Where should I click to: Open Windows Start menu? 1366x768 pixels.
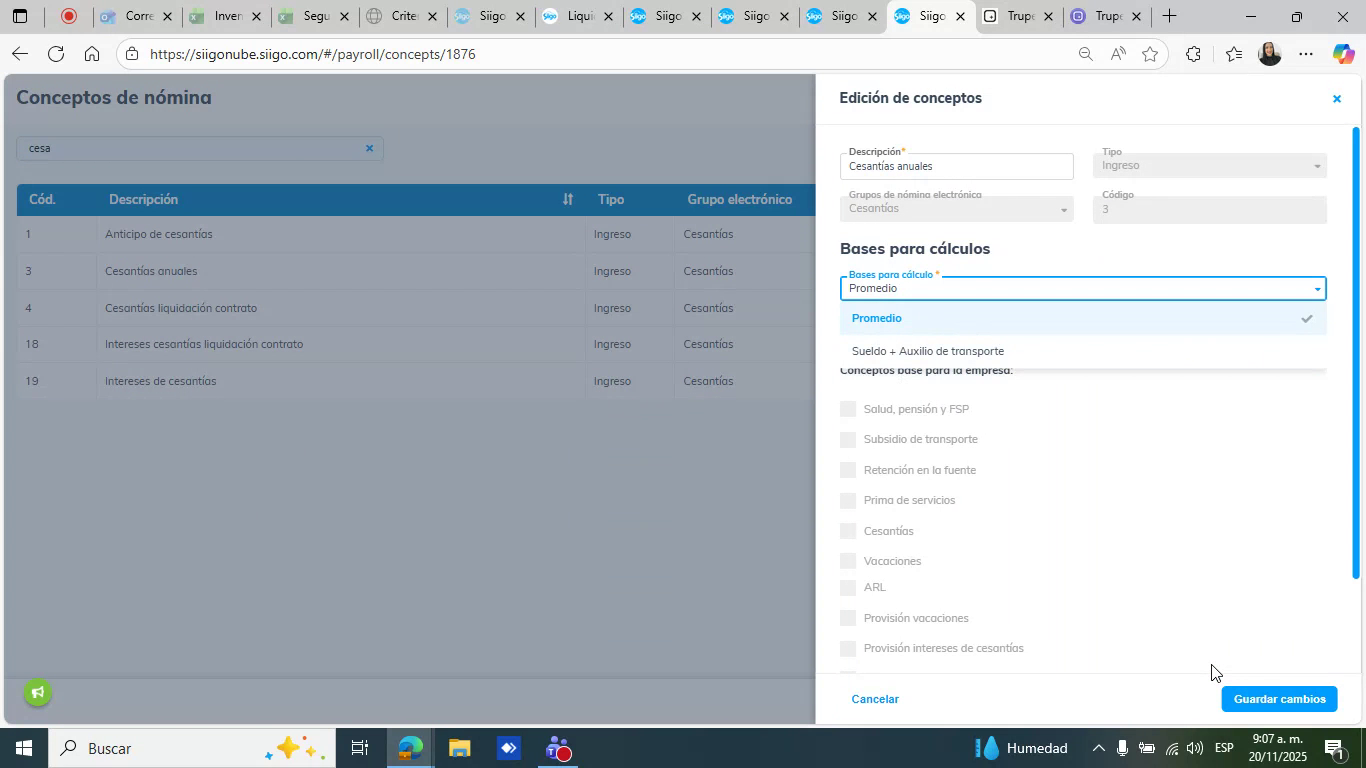pos(22,748)
